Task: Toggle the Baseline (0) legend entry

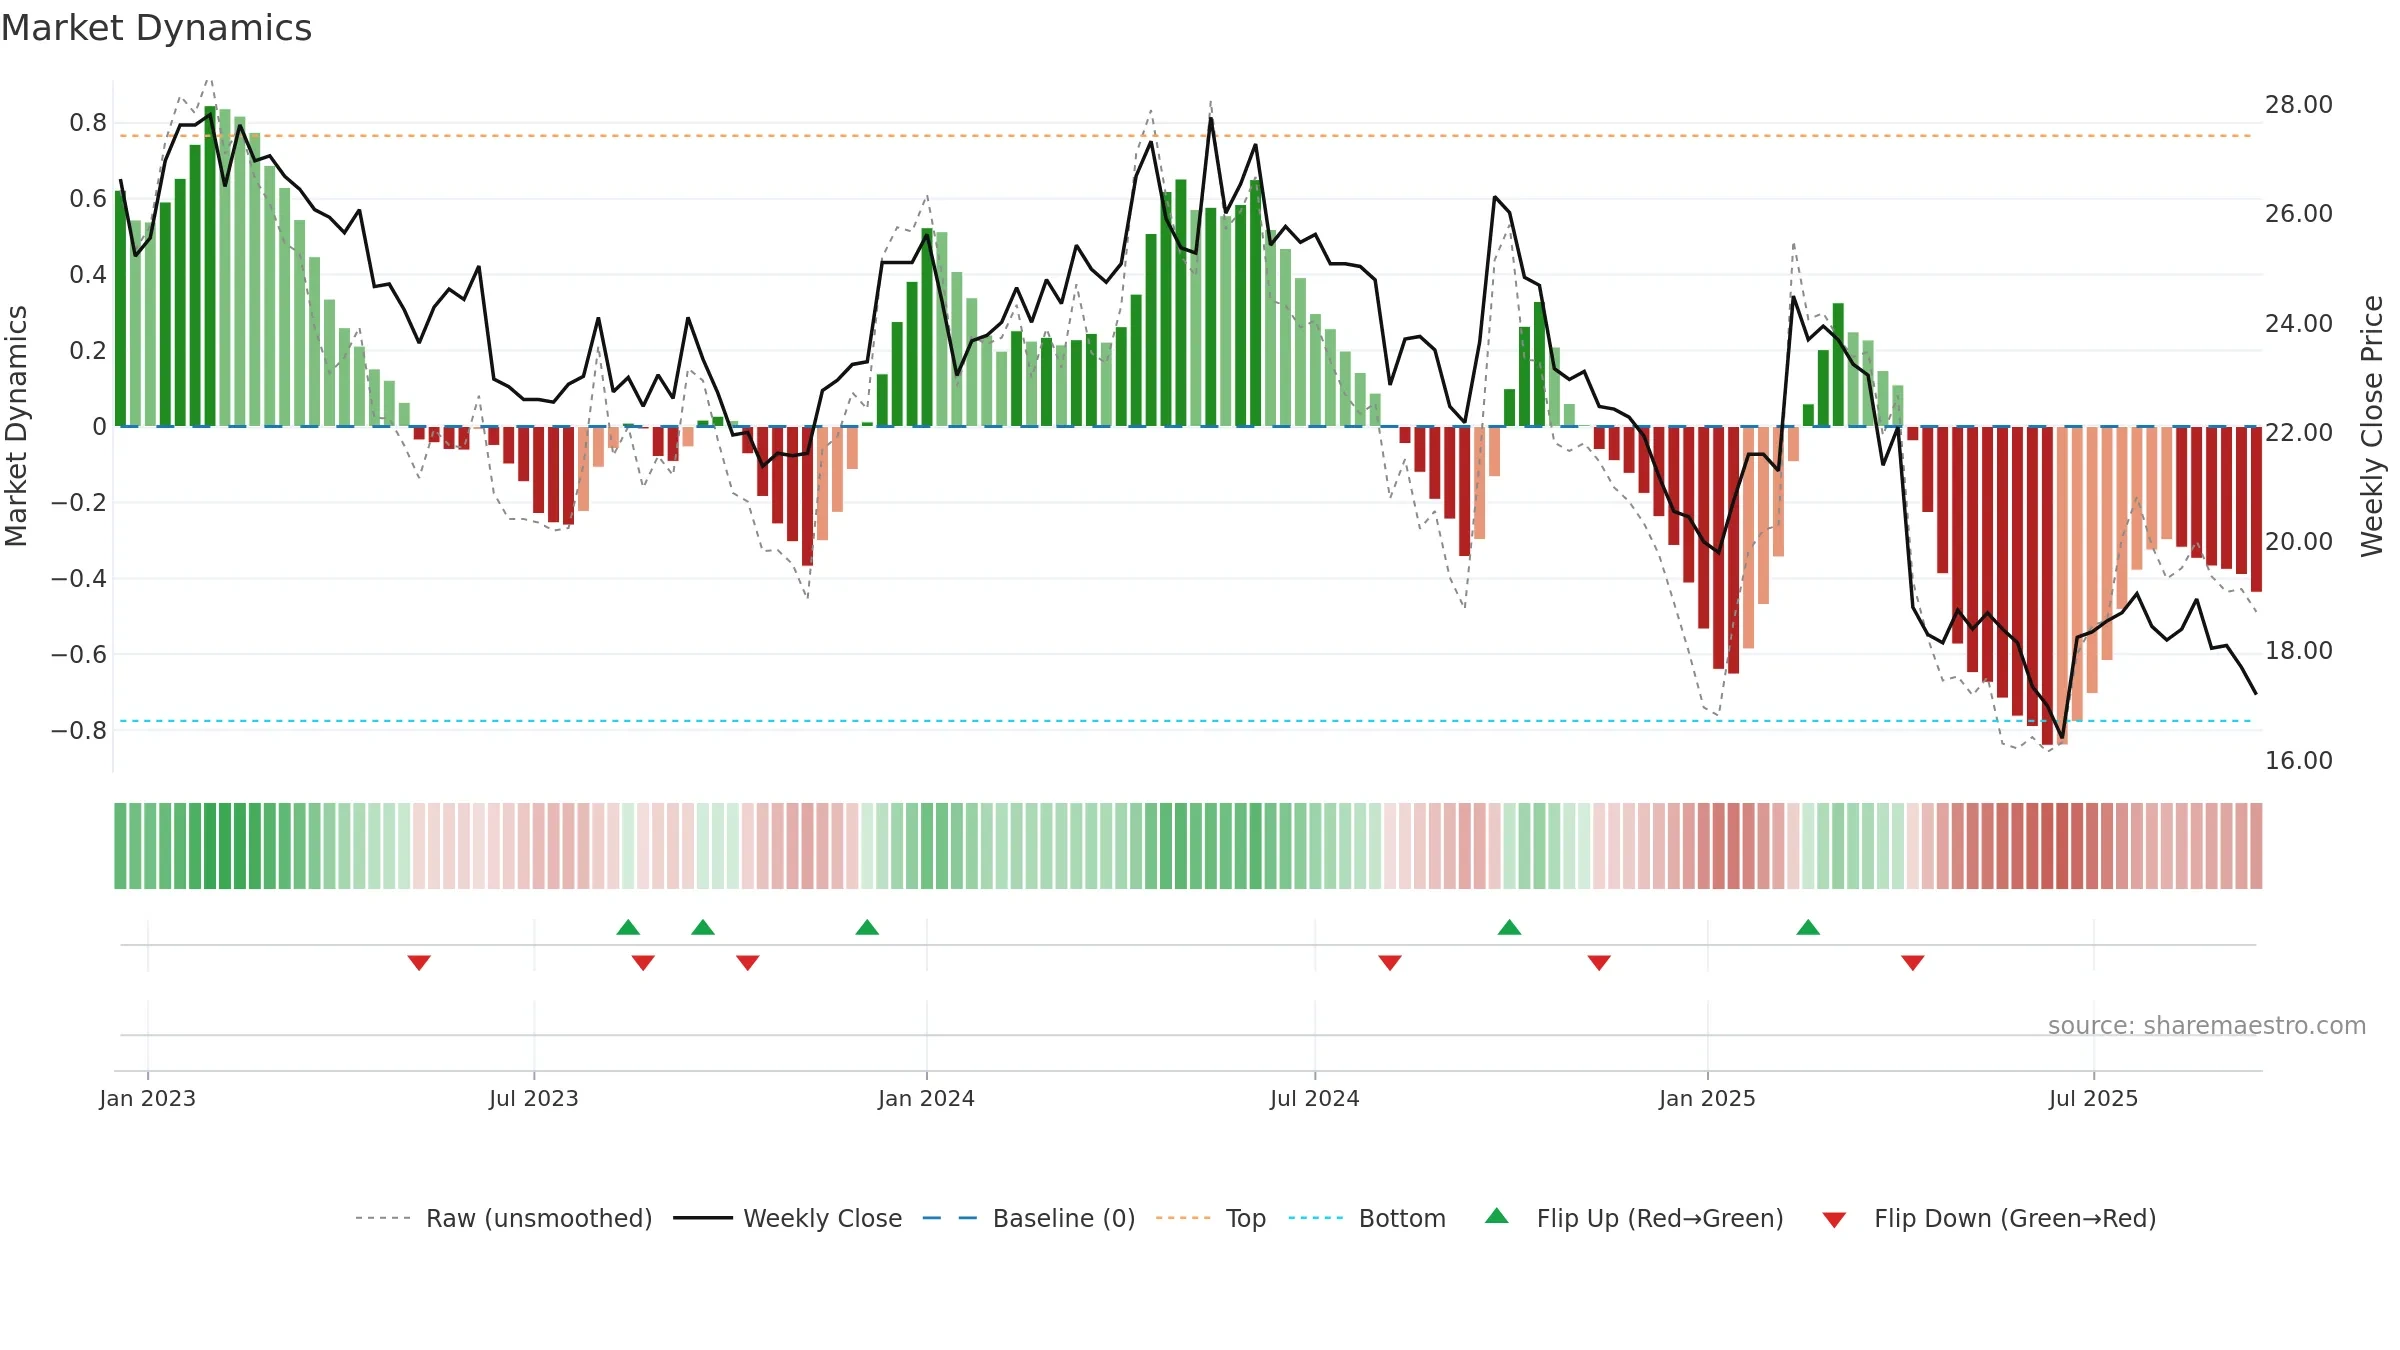Action: [1029, 1218]
